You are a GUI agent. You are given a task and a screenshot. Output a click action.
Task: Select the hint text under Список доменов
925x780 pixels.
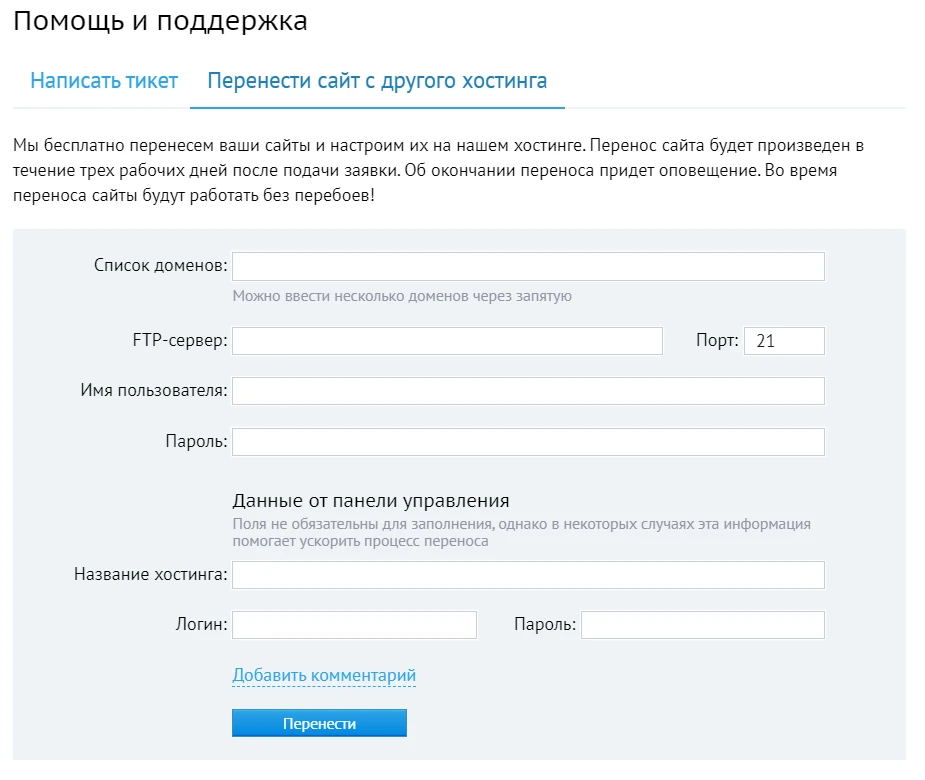(x=402, y=295)
